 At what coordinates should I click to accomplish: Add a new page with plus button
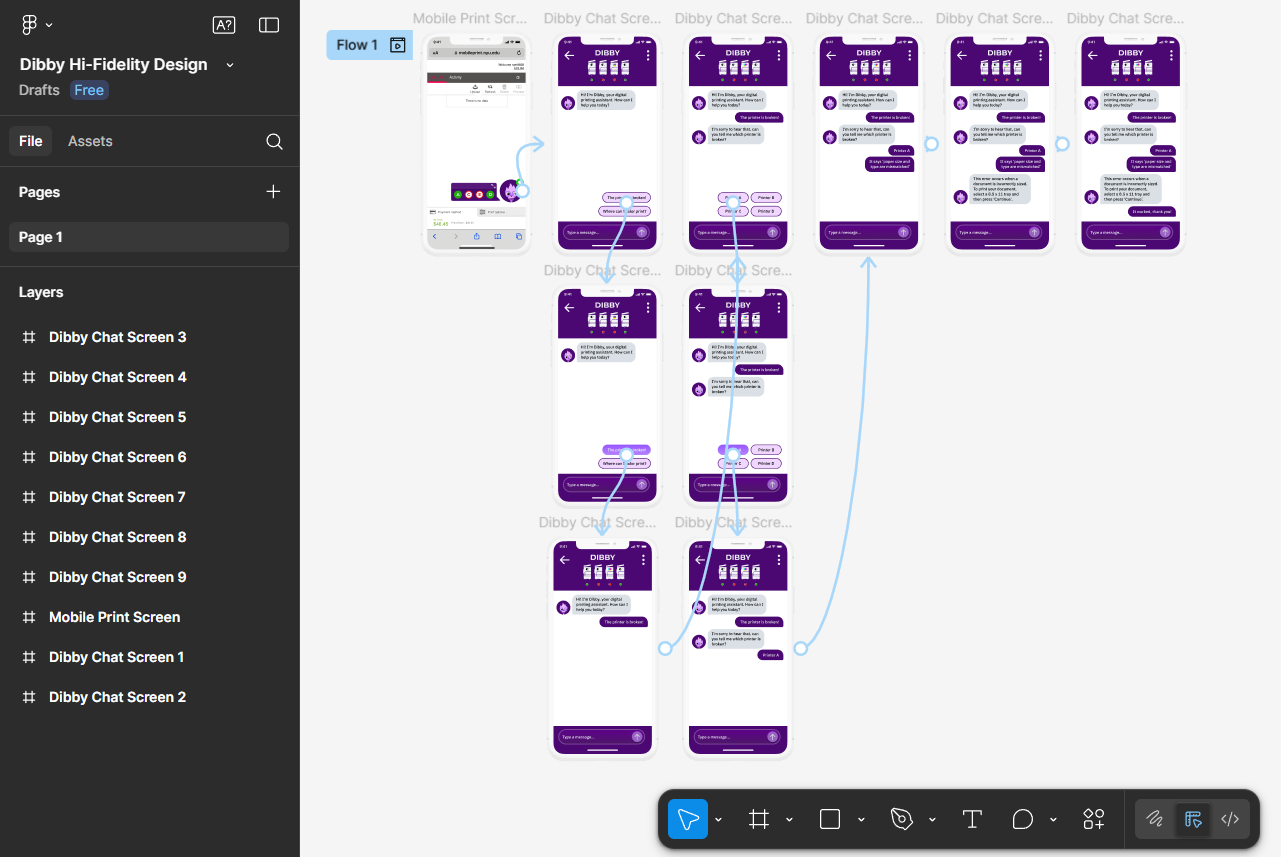[x=273, y=192]
